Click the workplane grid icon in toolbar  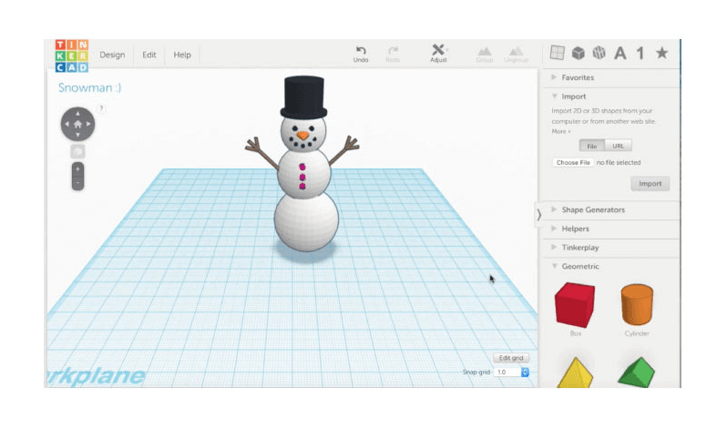(557, 54)
